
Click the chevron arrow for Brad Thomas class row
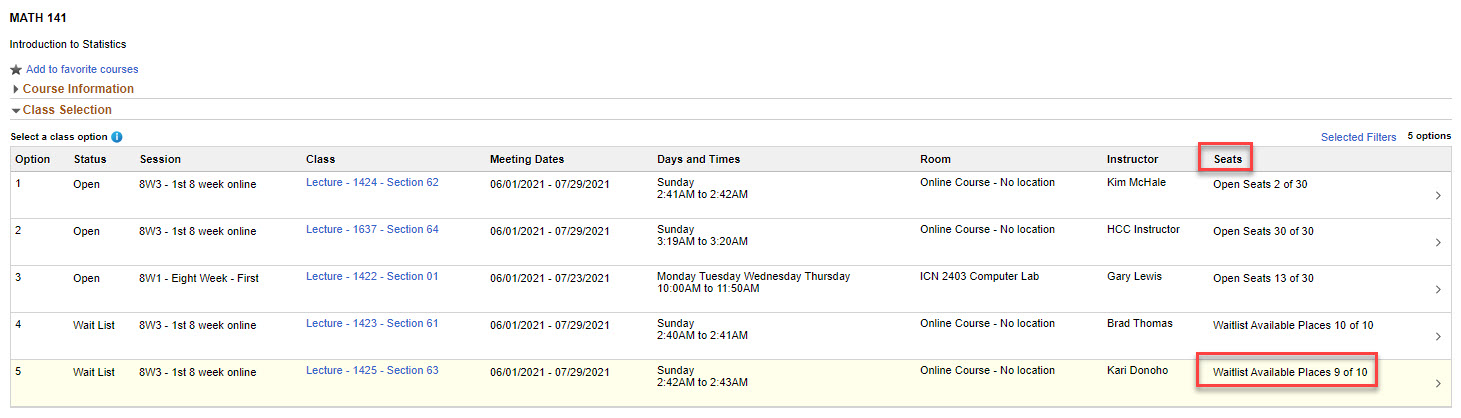[1438, 337]
